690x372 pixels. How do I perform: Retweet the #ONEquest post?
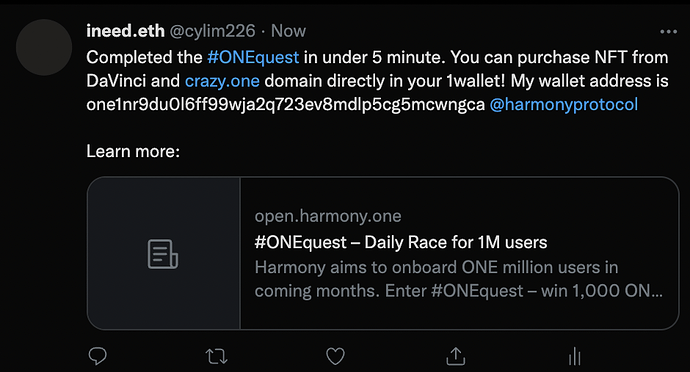217,356
